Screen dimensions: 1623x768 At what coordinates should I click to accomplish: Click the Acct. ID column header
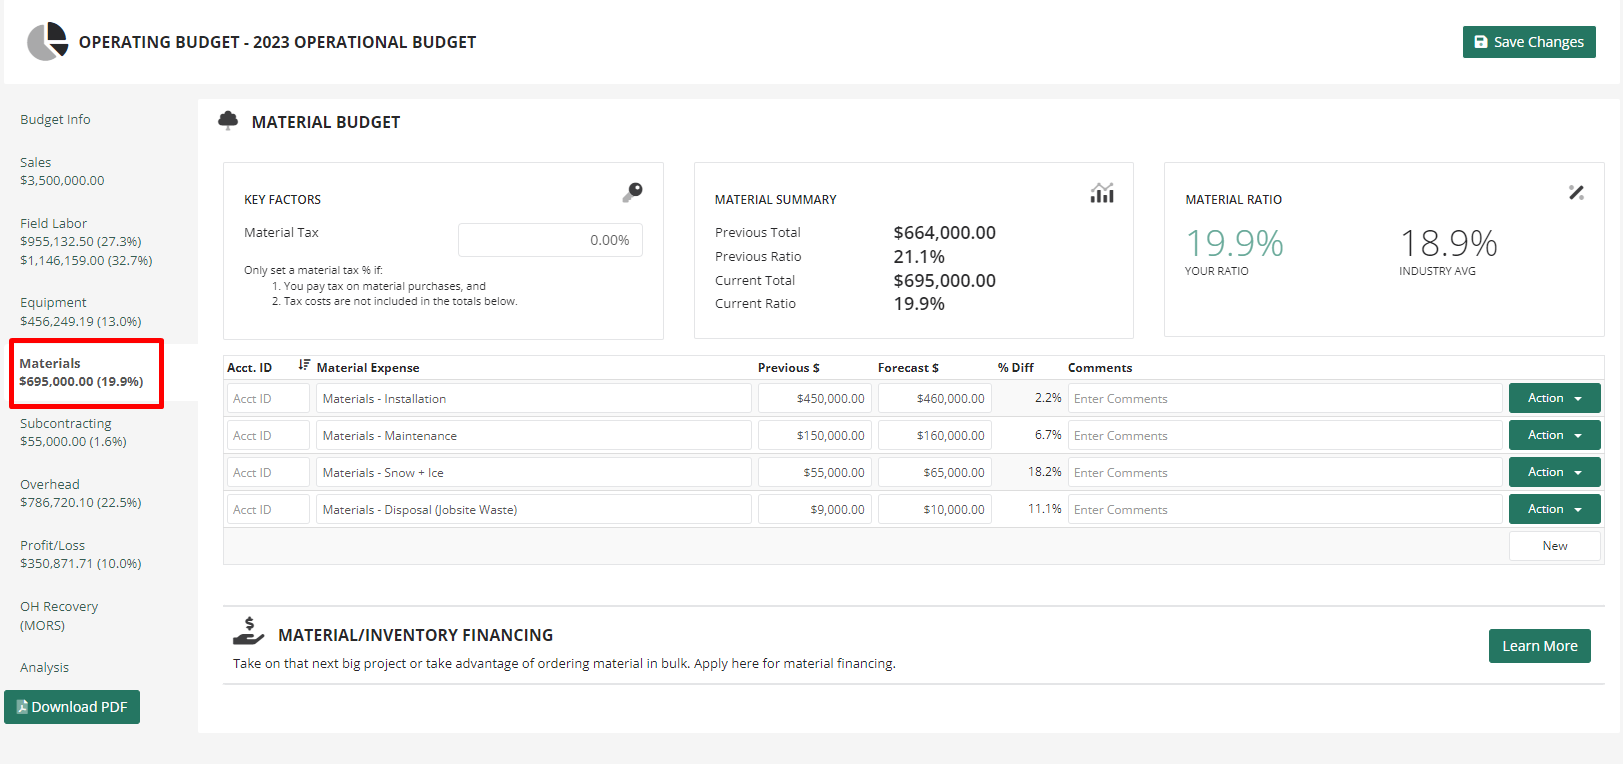click(x=249, y=368)
